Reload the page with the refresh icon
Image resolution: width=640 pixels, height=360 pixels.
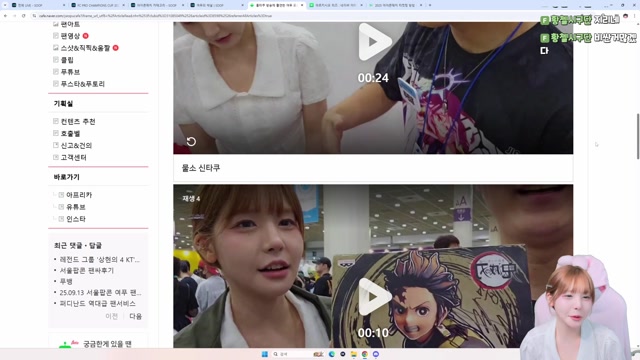[23, 16]
